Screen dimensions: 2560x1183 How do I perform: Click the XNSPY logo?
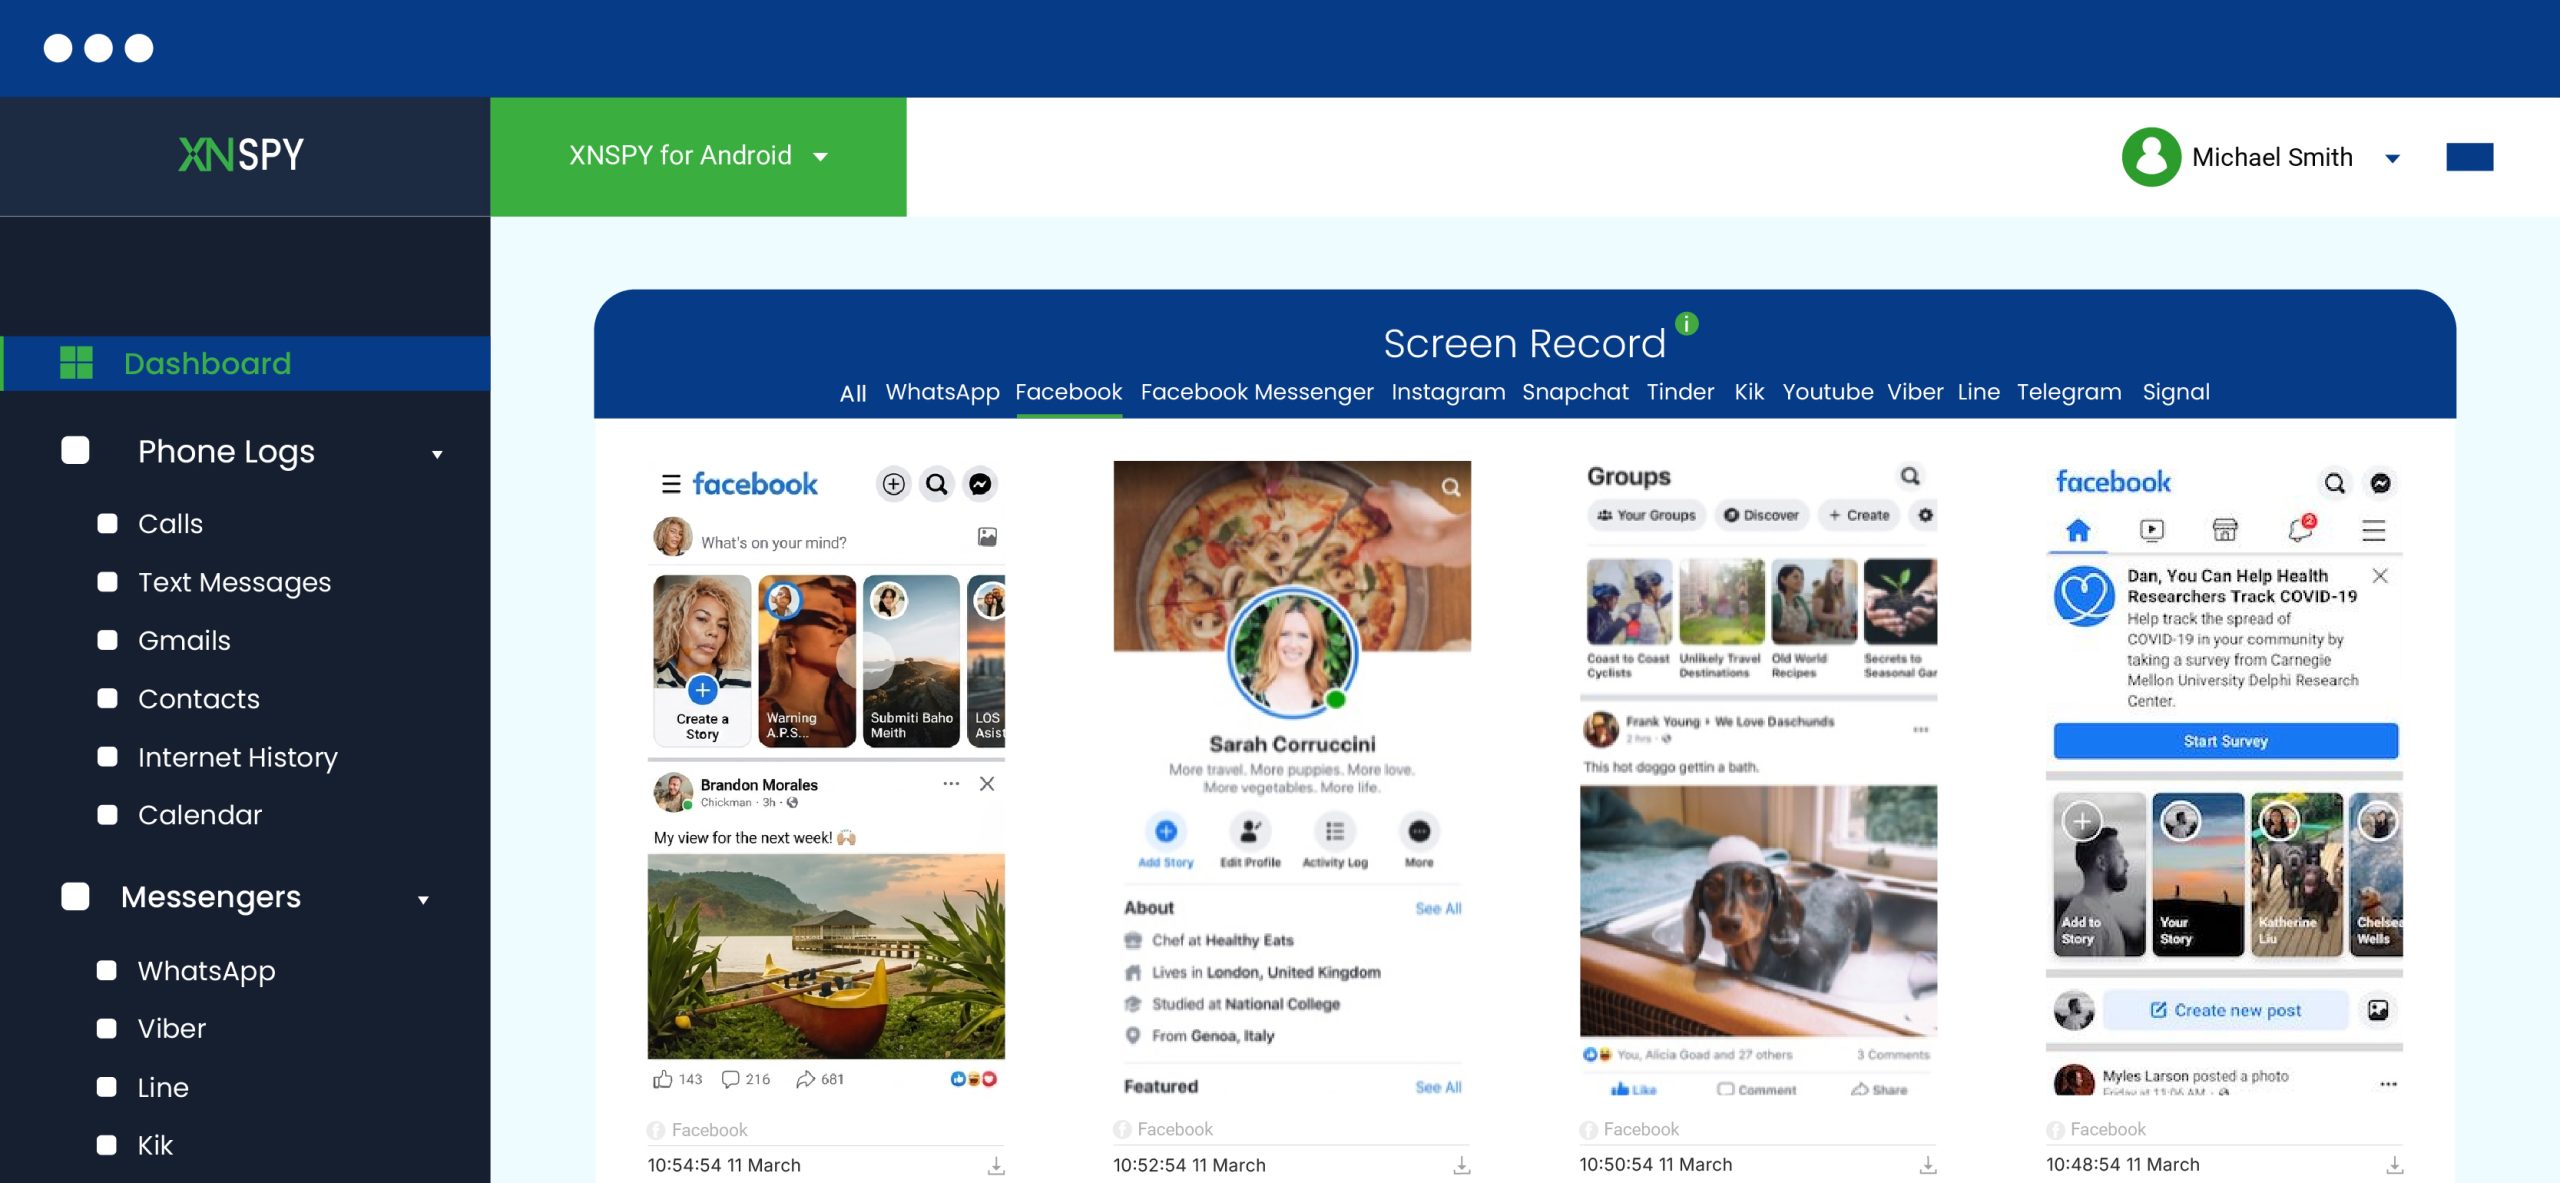tap(241, 155)
